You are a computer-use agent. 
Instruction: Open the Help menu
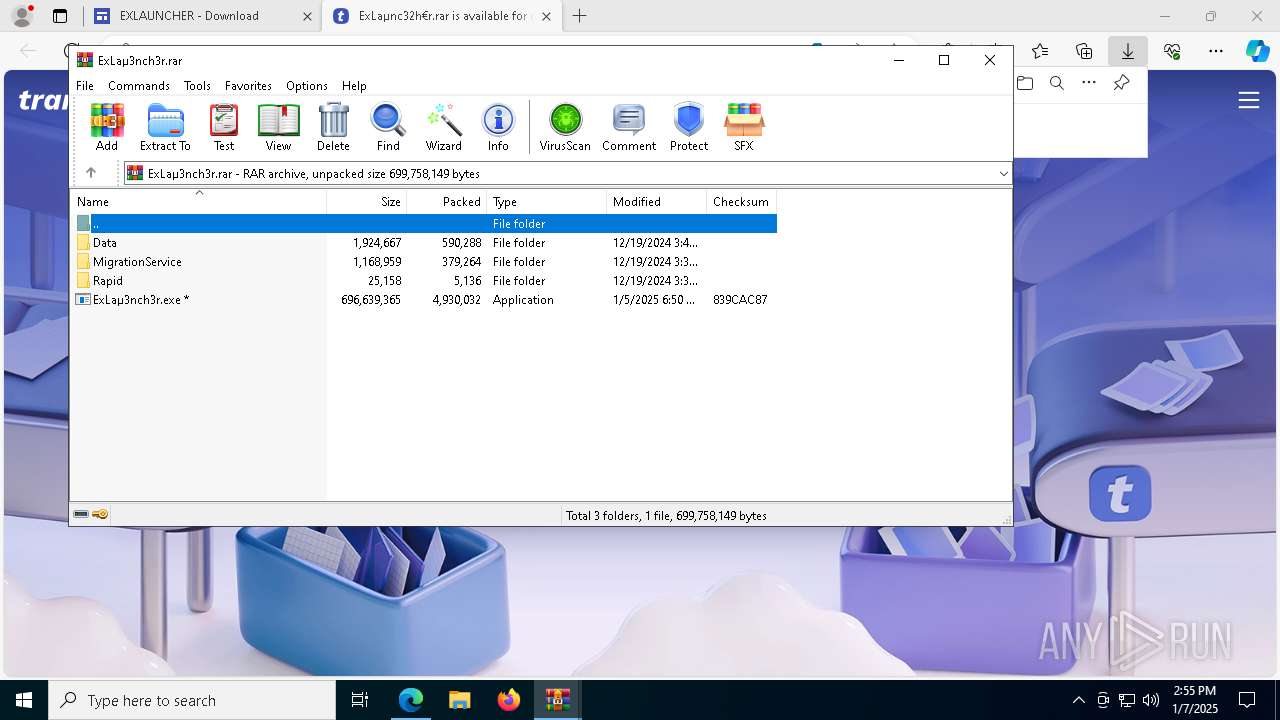(354, 86)
